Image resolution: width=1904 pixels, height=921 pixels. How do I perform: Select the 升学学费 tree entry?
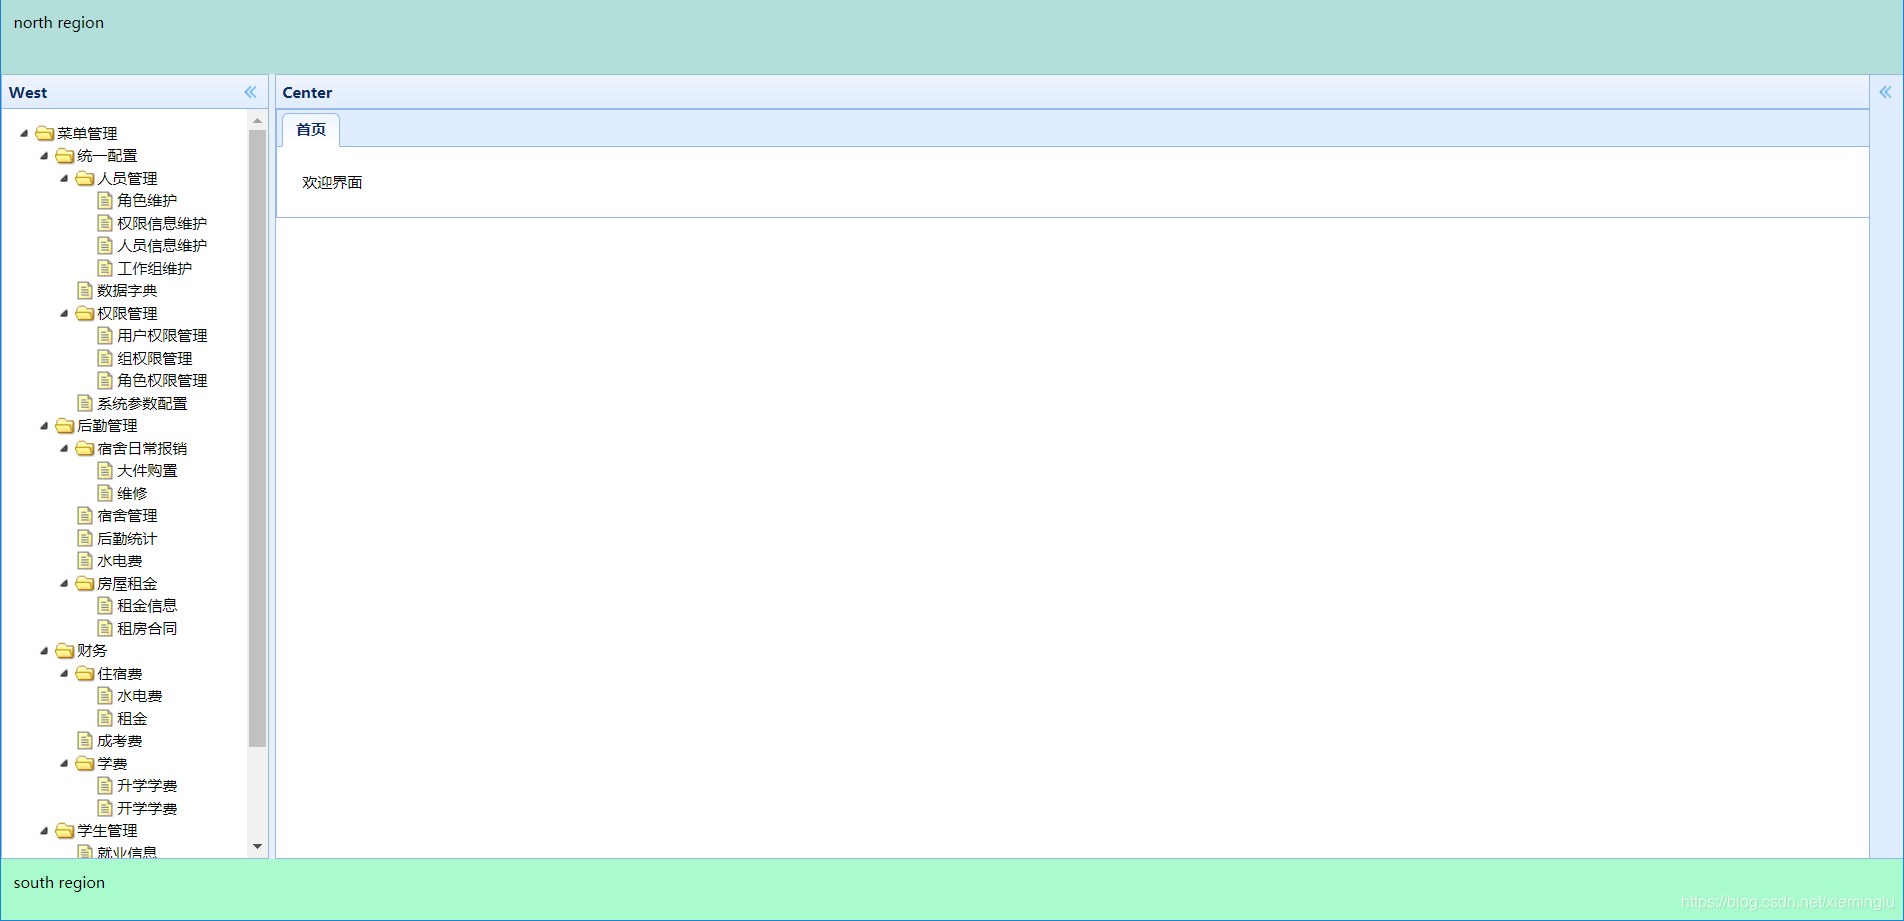click(x=147, y=786)
